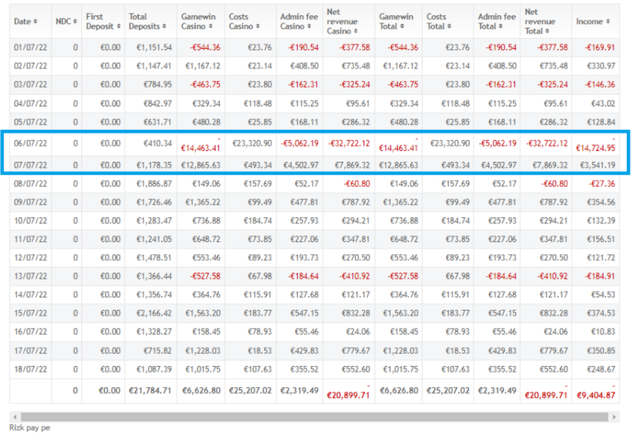Click total Total Deposits sum €21,784.71
The image size is (640, 433).
coord(150,391)
